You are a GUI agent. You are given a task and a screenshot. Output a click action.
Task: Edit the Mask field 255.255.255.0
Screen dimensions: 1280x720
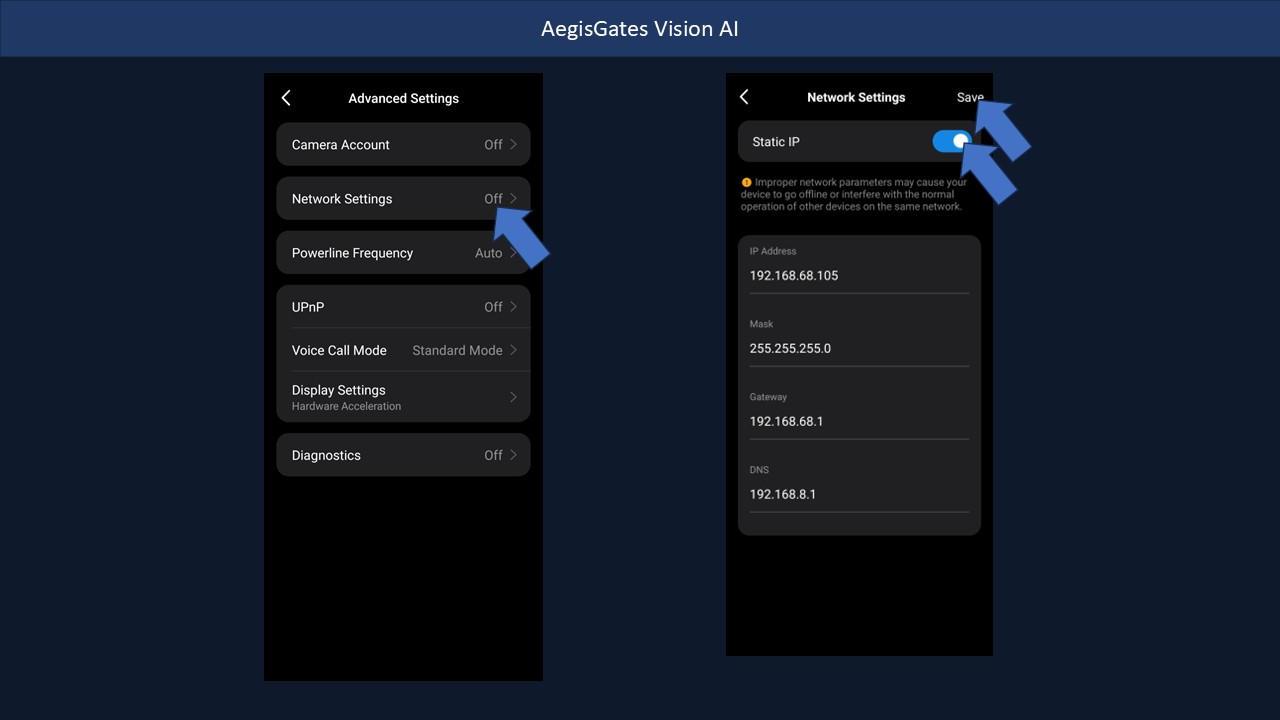(859, 348)
